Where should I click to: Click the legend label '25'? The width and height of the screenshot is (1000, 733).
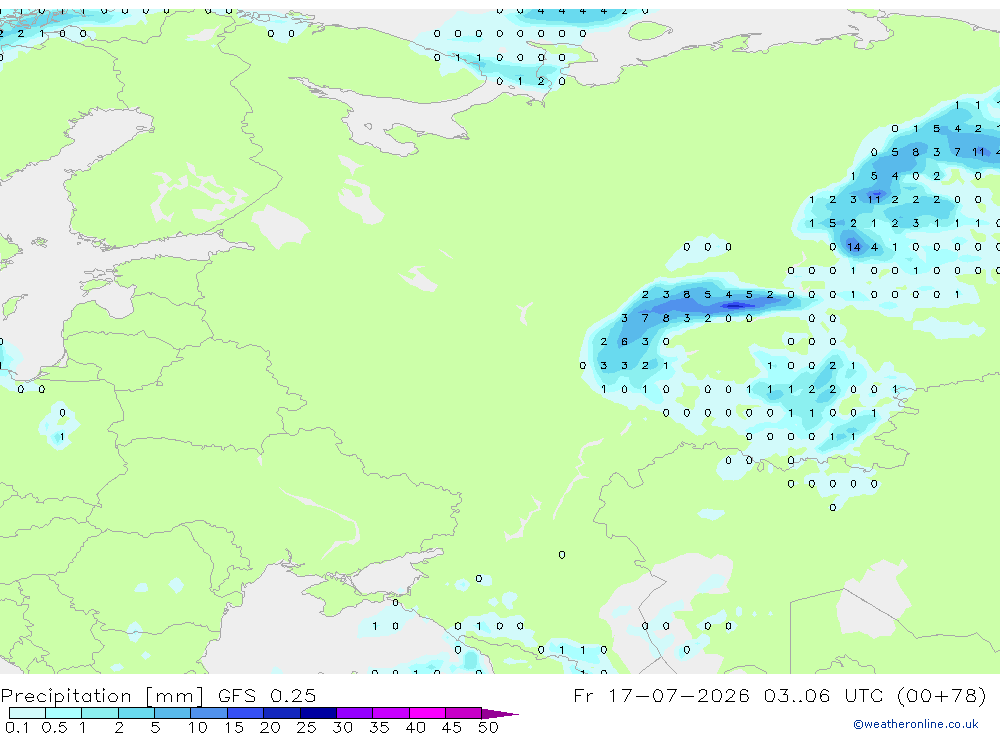point(306,727)
